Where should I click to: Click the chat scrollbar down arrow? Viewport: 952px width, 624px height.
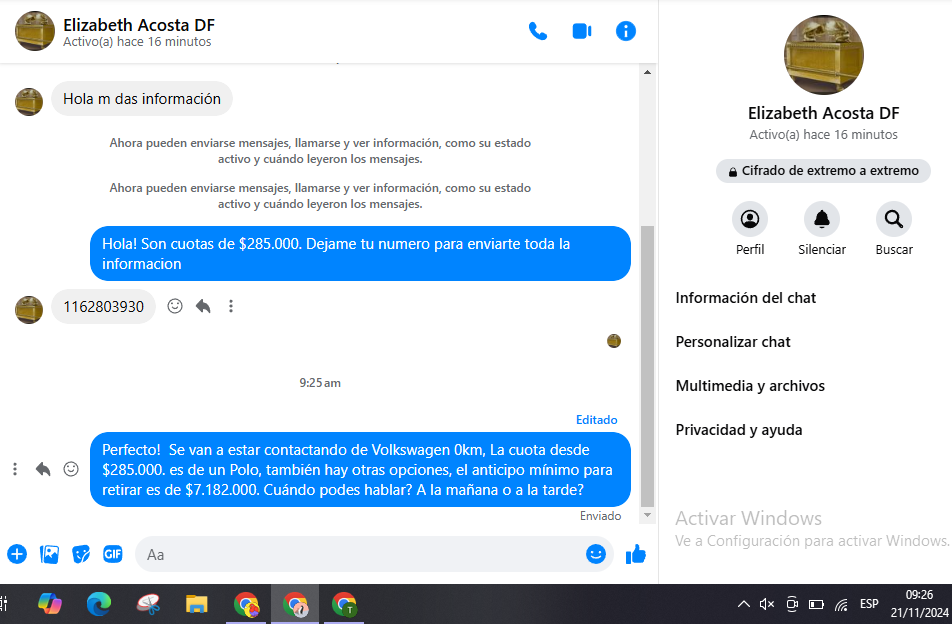coord(647,515)
